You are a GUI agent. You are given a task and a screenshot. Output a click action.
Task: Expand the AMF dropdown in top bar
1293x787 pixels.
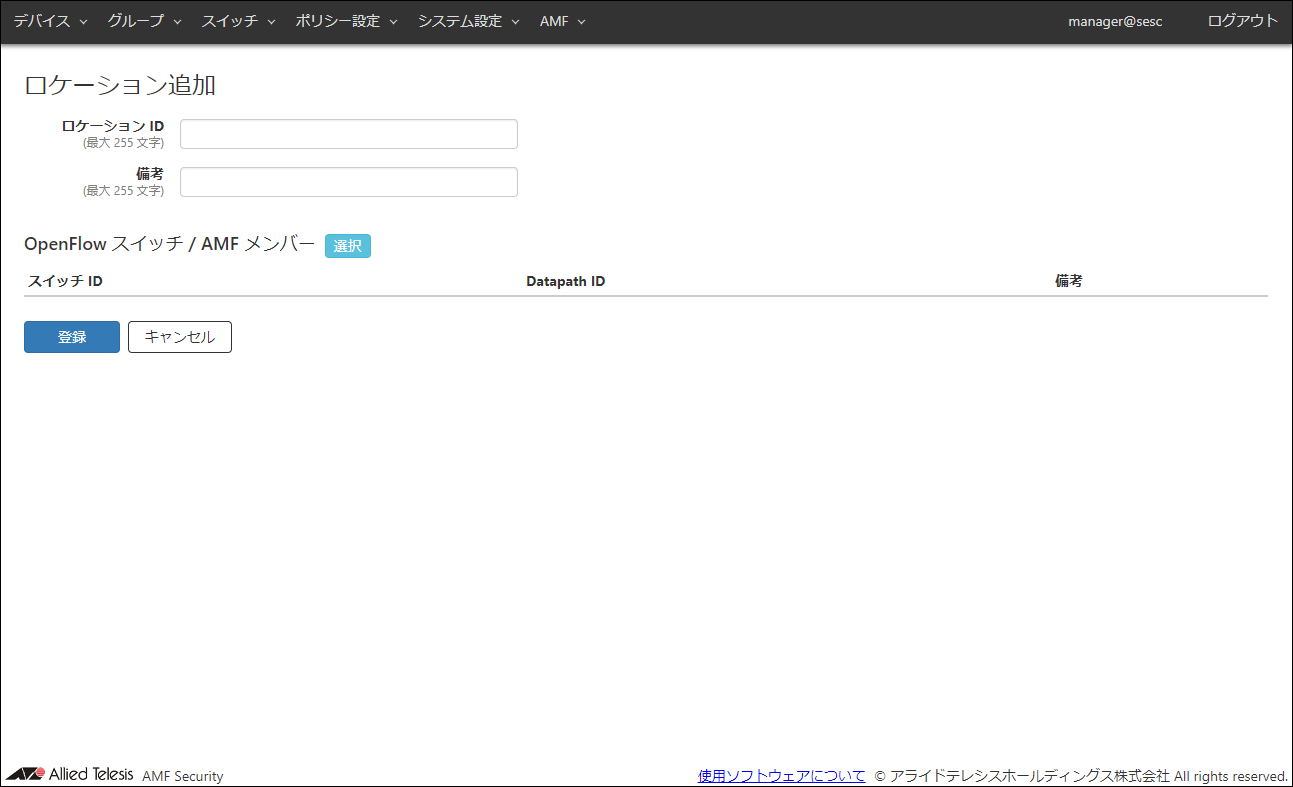tap(562, 21)
